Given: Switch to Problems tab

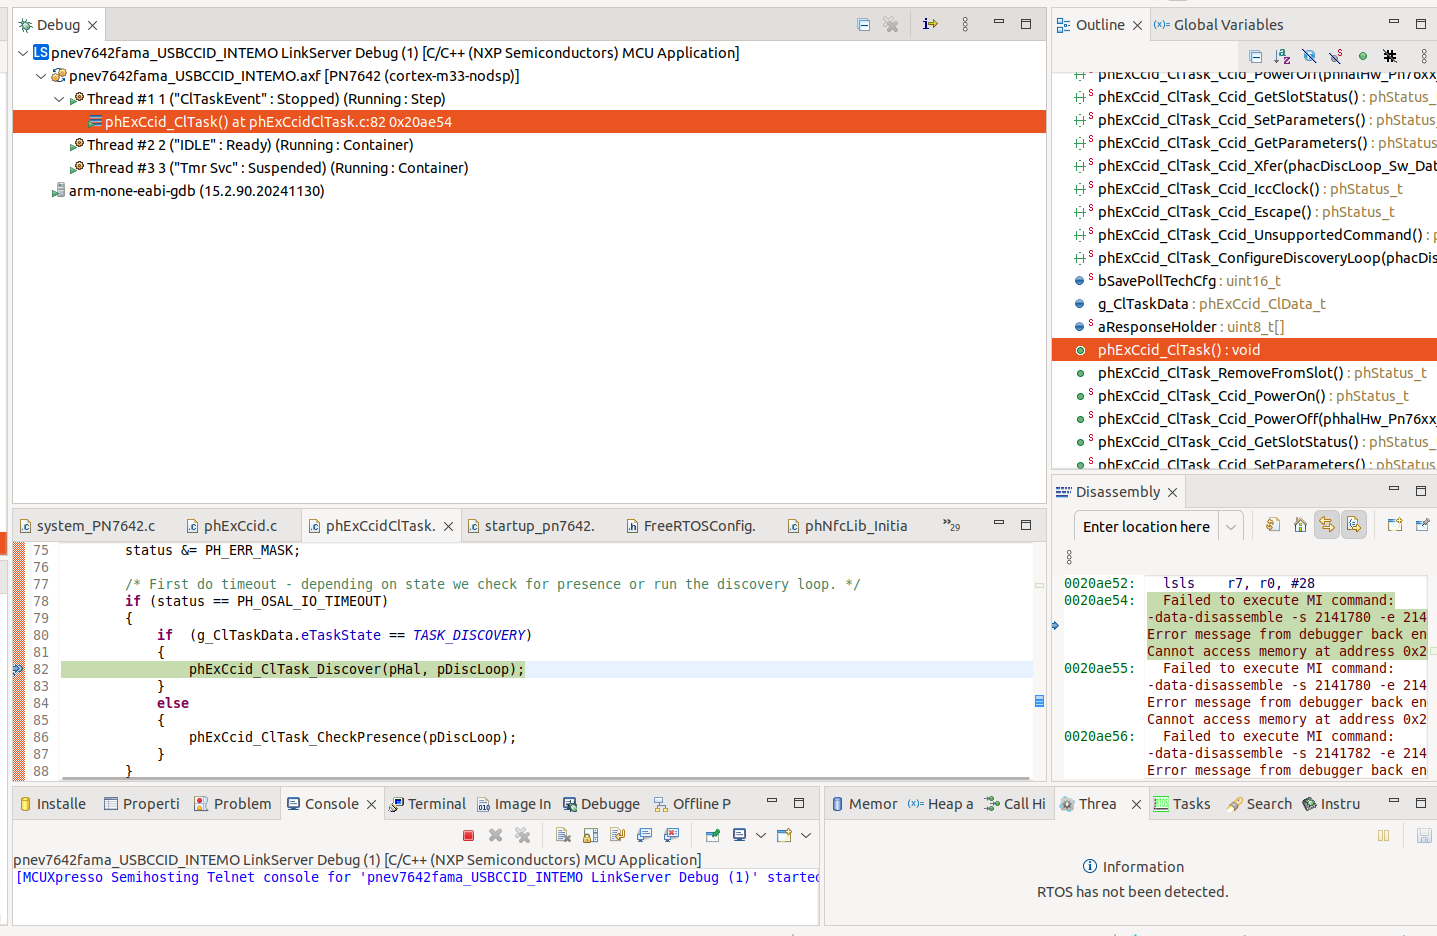Looking at the screenshot, I should pyautogui.click(x=233, y=804).
